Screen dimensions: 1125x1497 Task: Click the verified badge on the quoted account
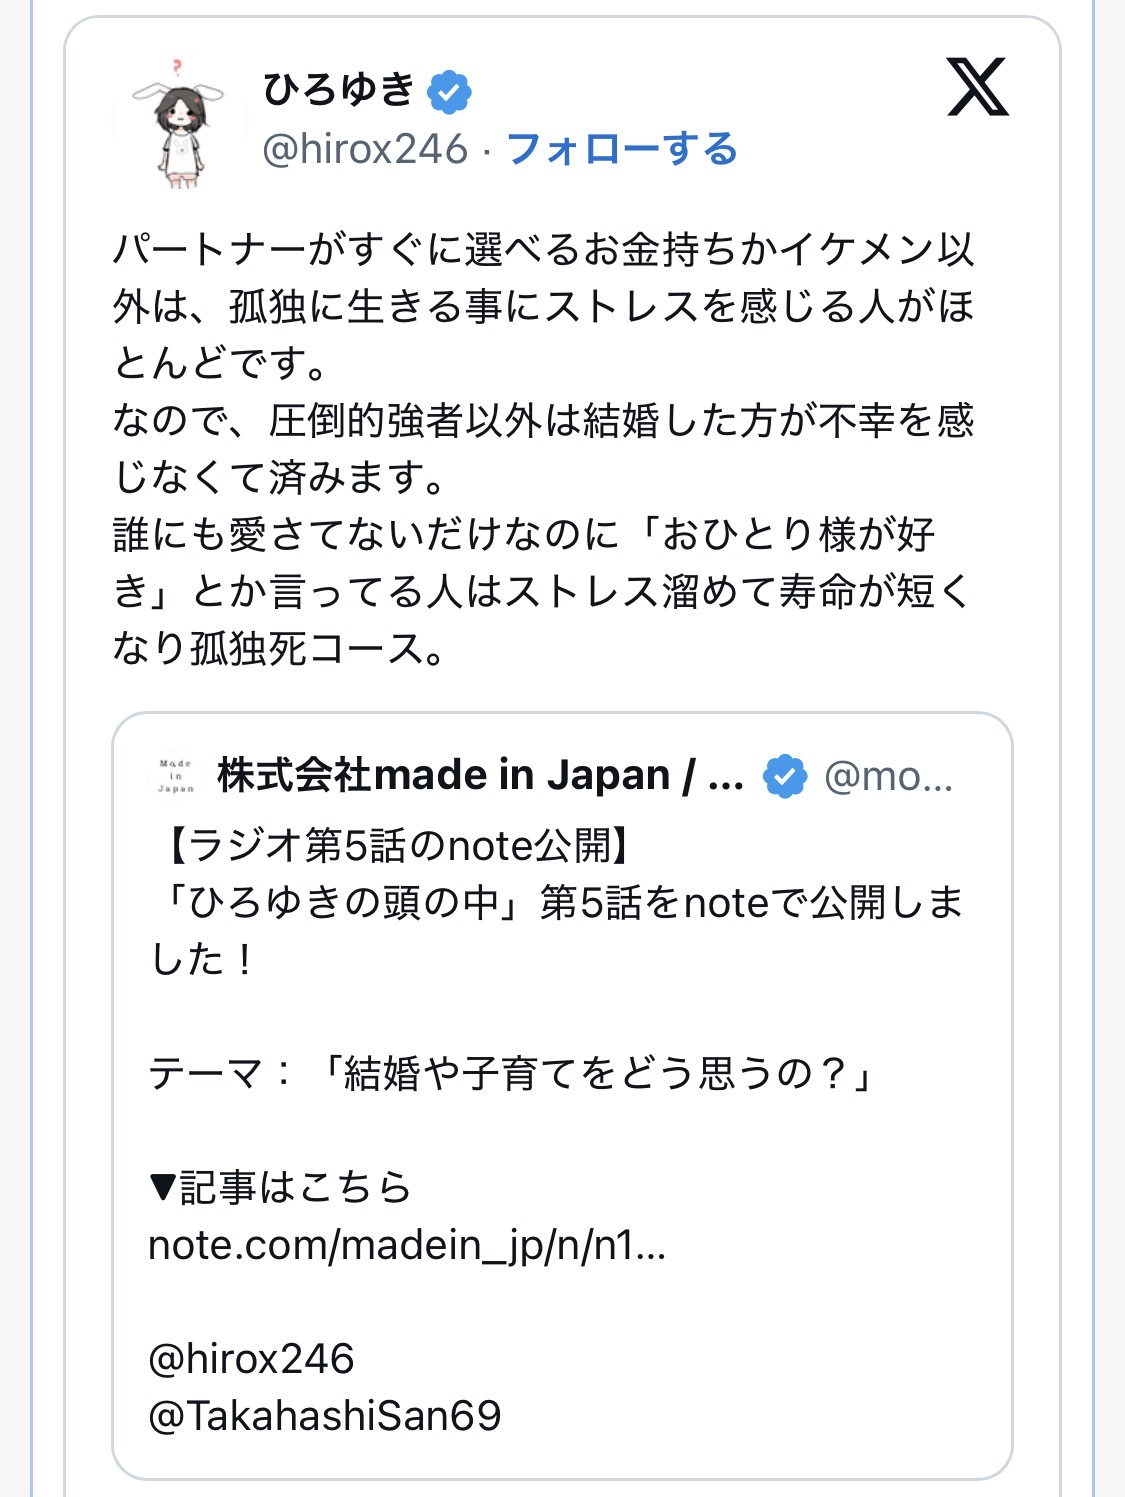point(785,776)
